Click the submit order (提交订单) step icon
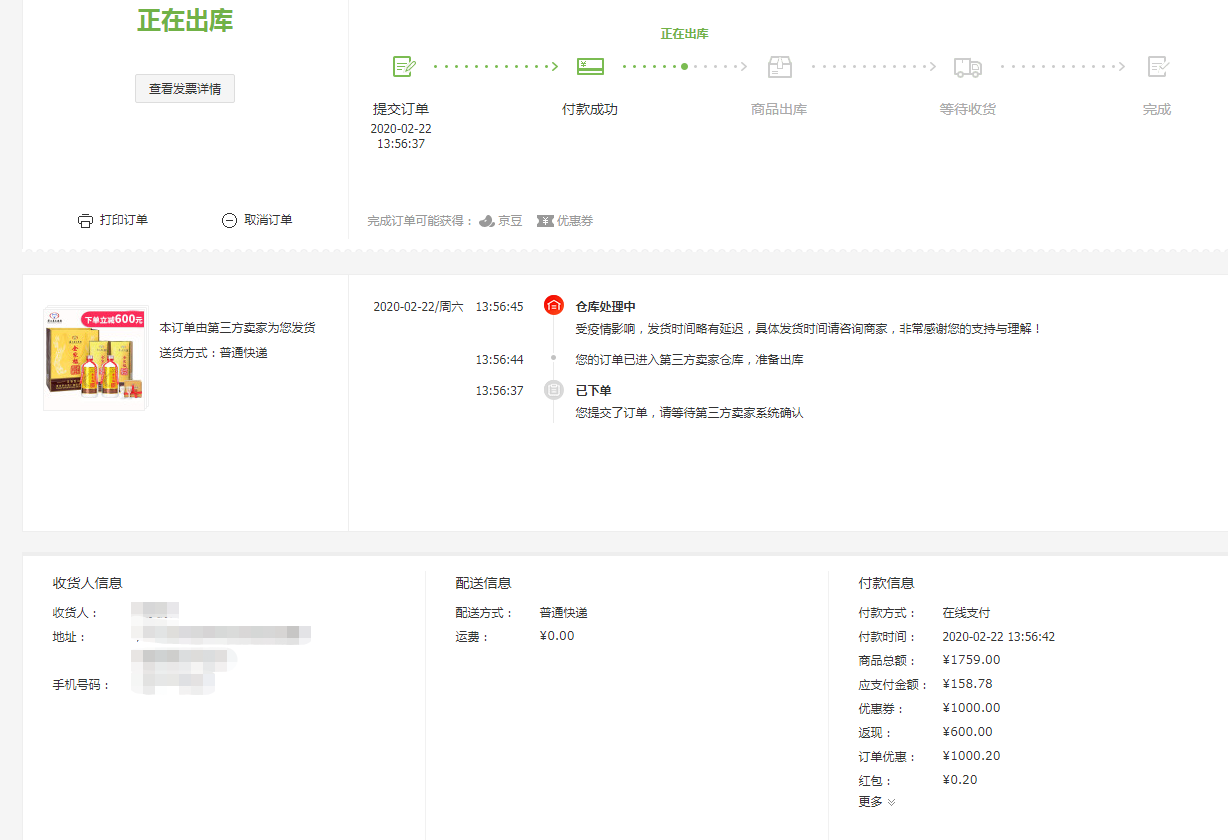The image size is (1228, 840). click(404, 67)
